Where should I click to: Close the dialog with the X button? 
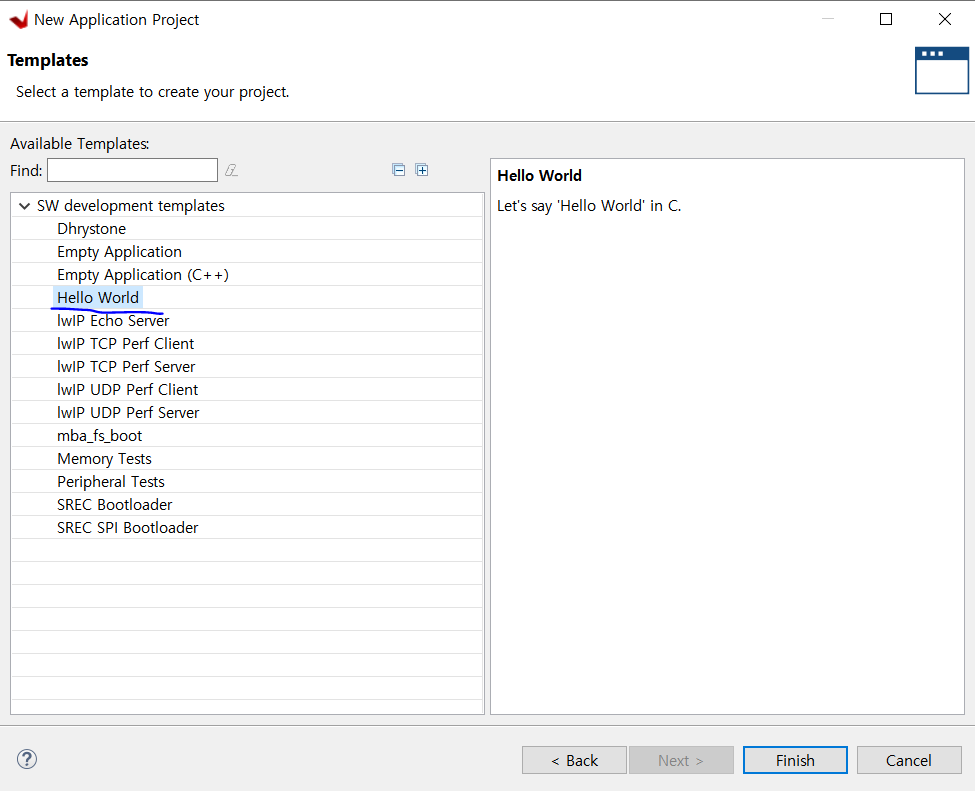point(945,19)
